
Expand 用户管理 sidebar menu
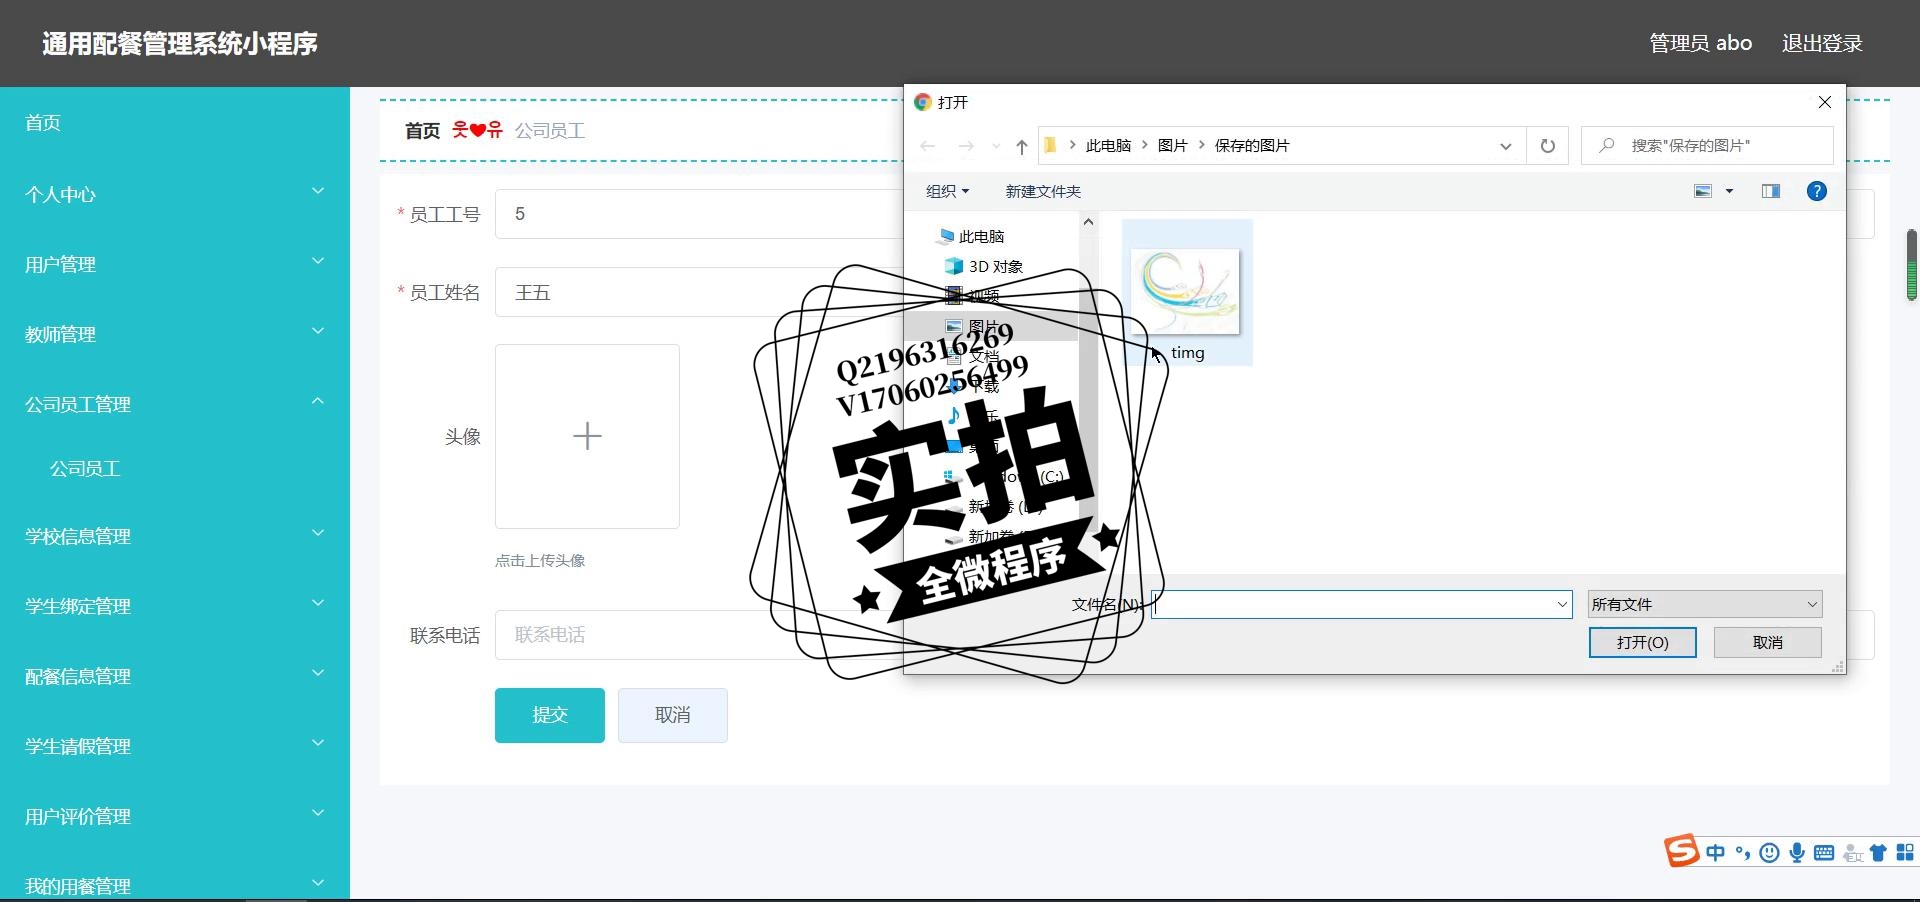[175, 264]
